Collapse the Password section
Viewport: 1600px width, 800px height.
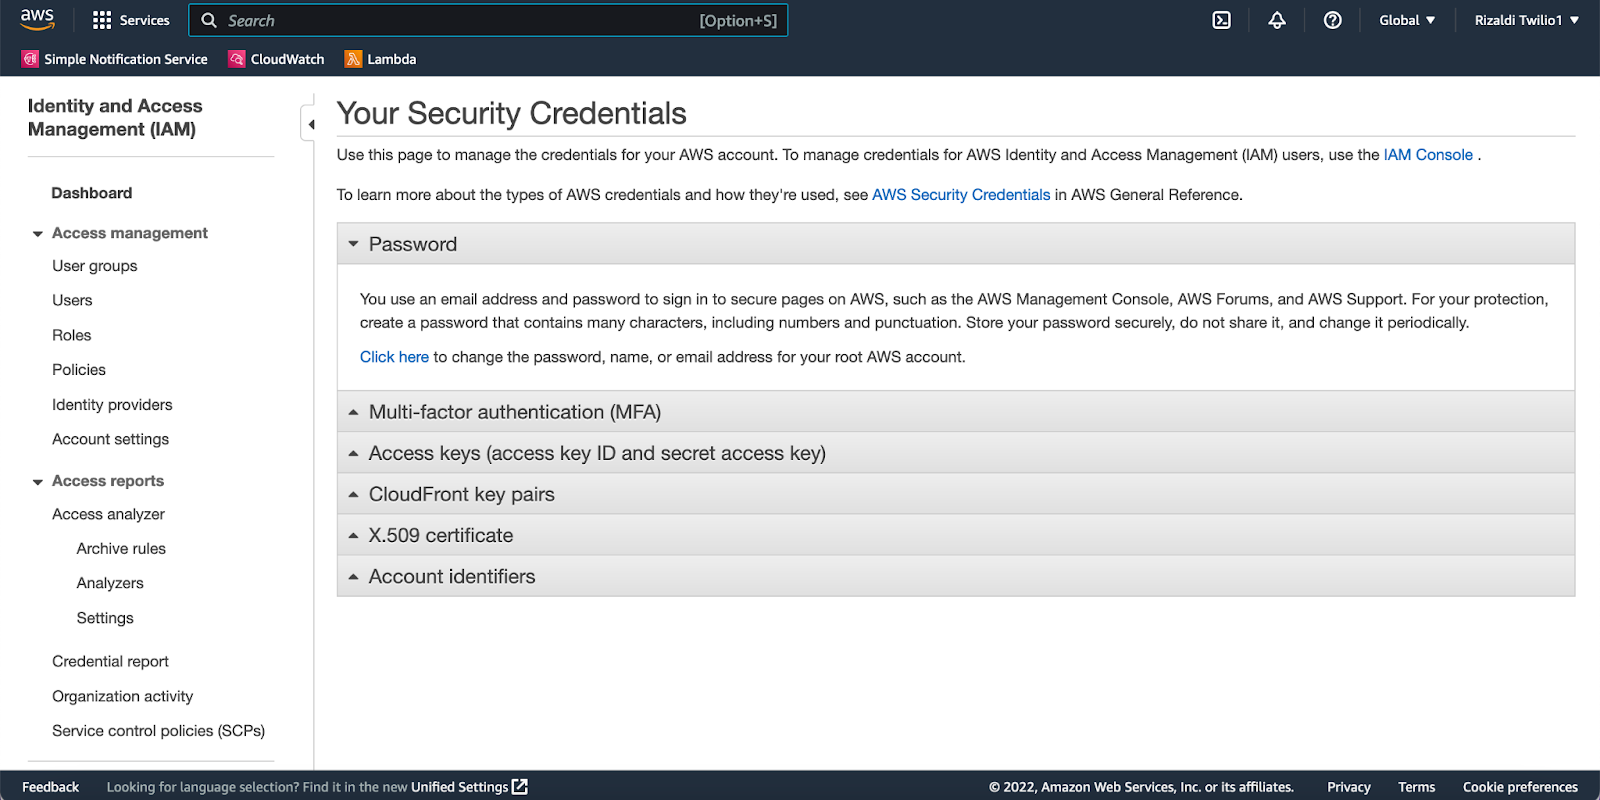(x=956, y=244)
